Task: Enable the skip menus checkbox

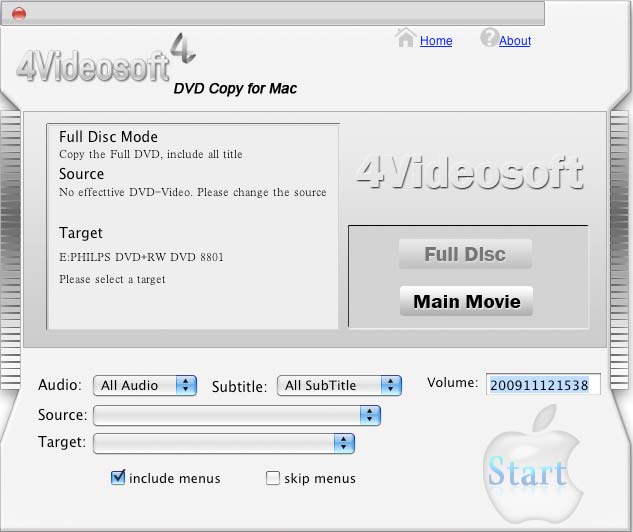Action: [272, 478]
